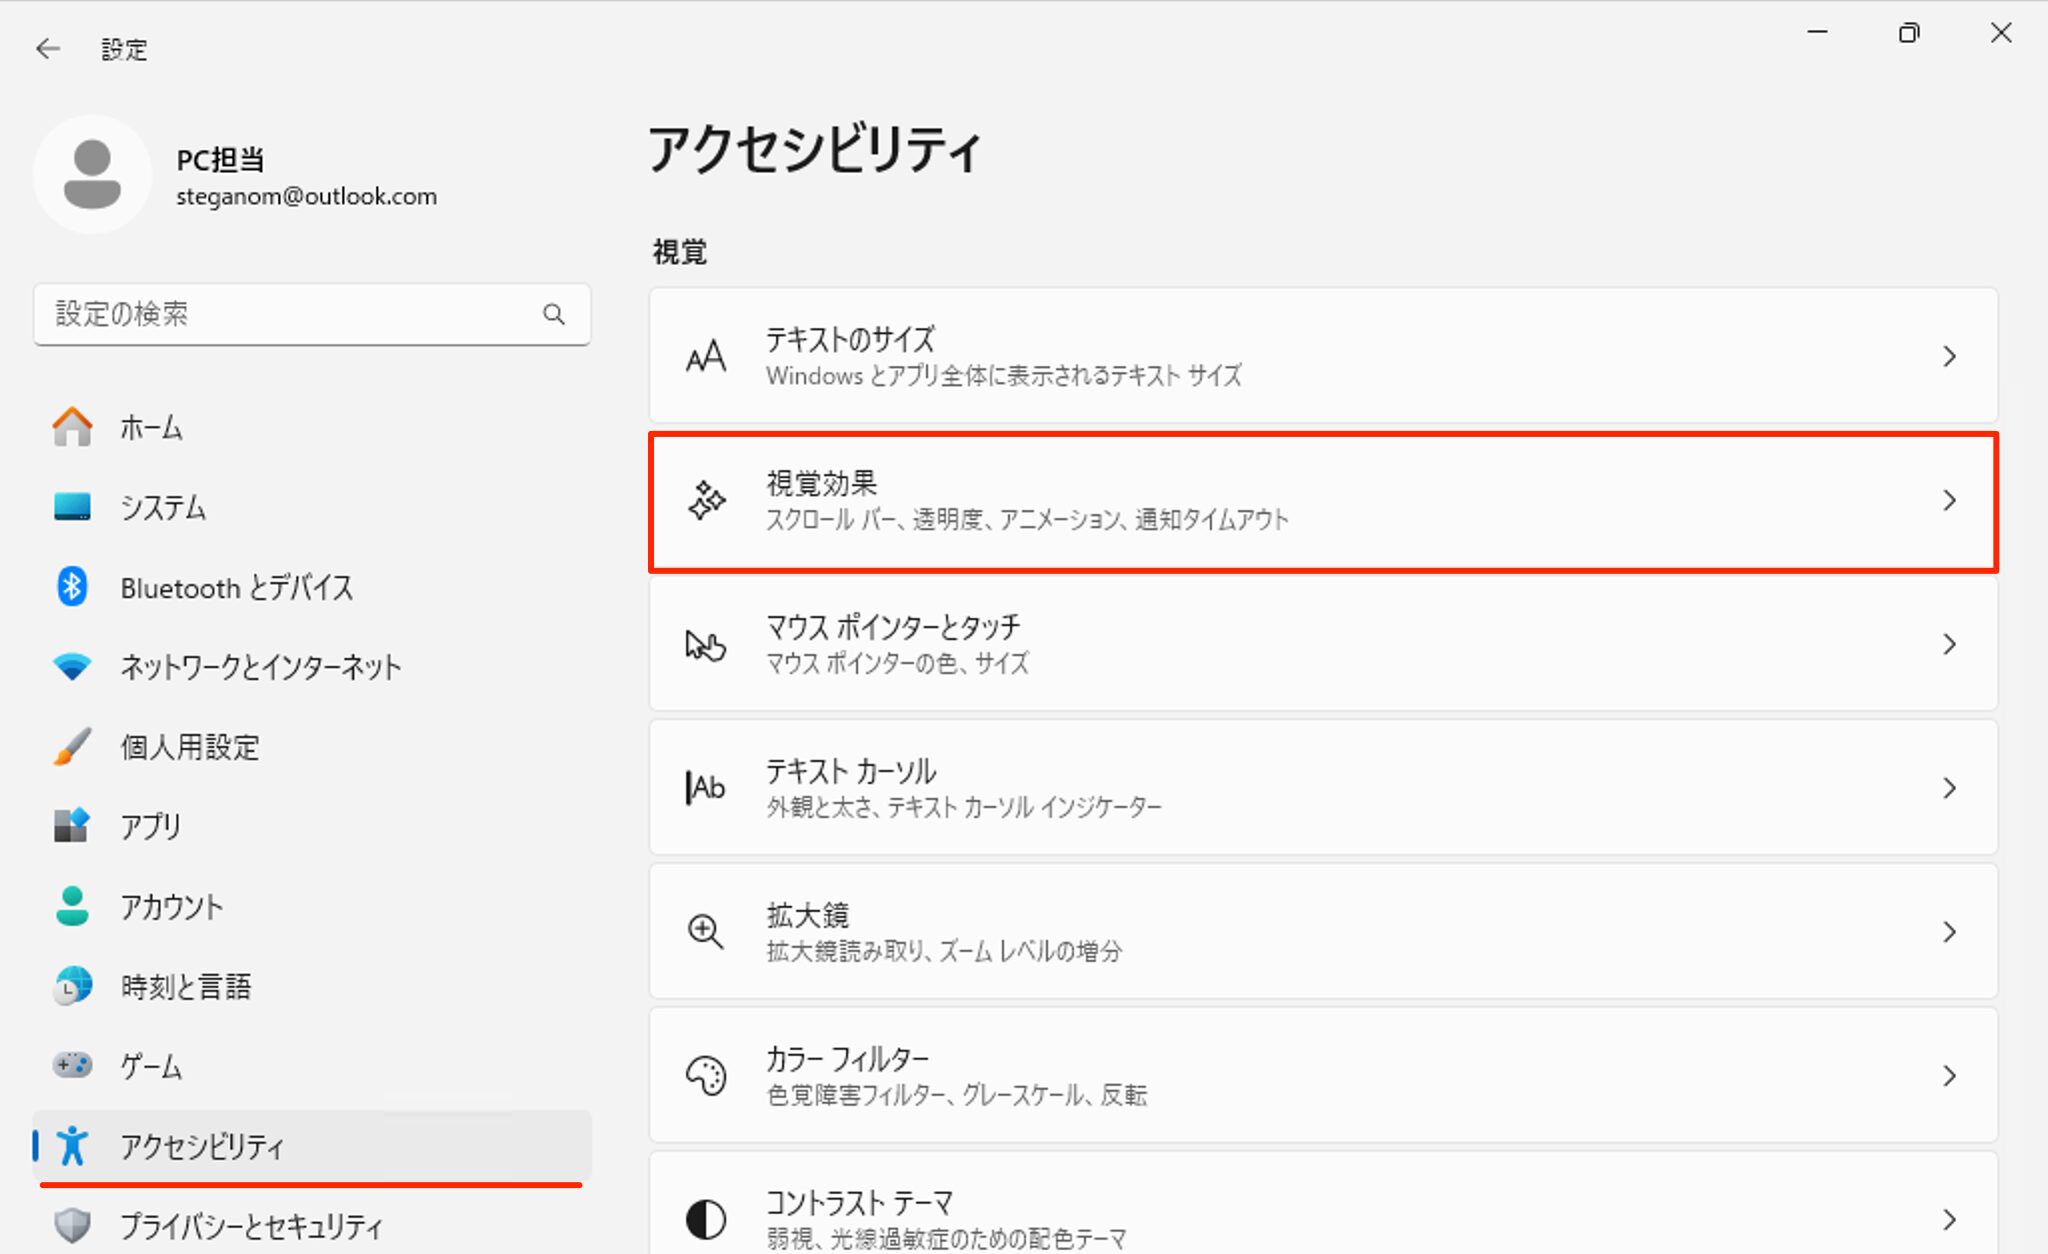Image resolution: width=2048 pixels, height=1254 pixels.
Task: Click the 個人用設定 brush icon
Action: point(72,746)
